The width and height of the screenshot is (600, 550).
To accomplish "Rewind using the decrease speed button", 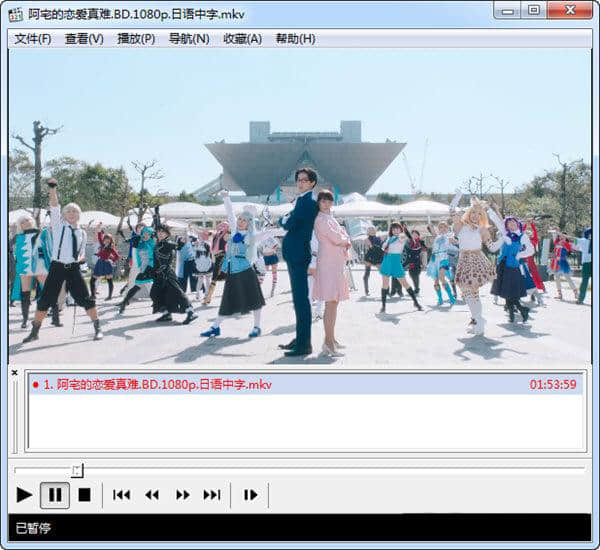I will [x=152, y=494].
